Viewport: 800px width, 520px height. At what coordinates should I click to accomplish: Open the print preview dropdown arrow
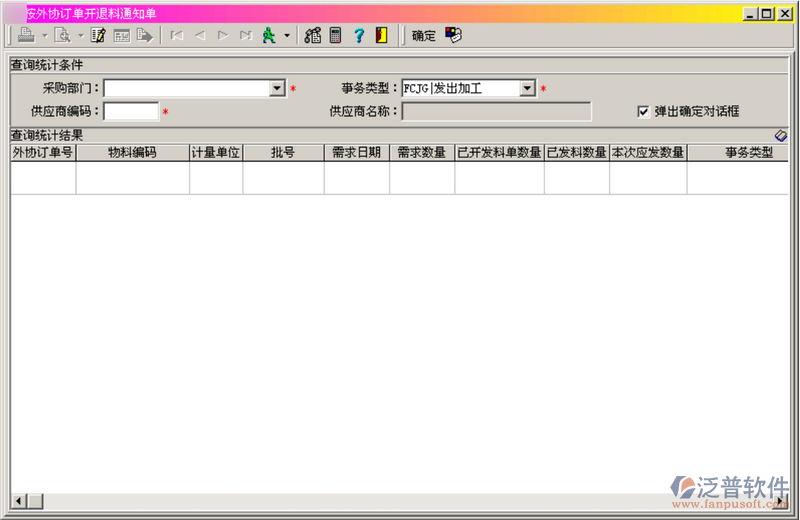click(81, 36)
